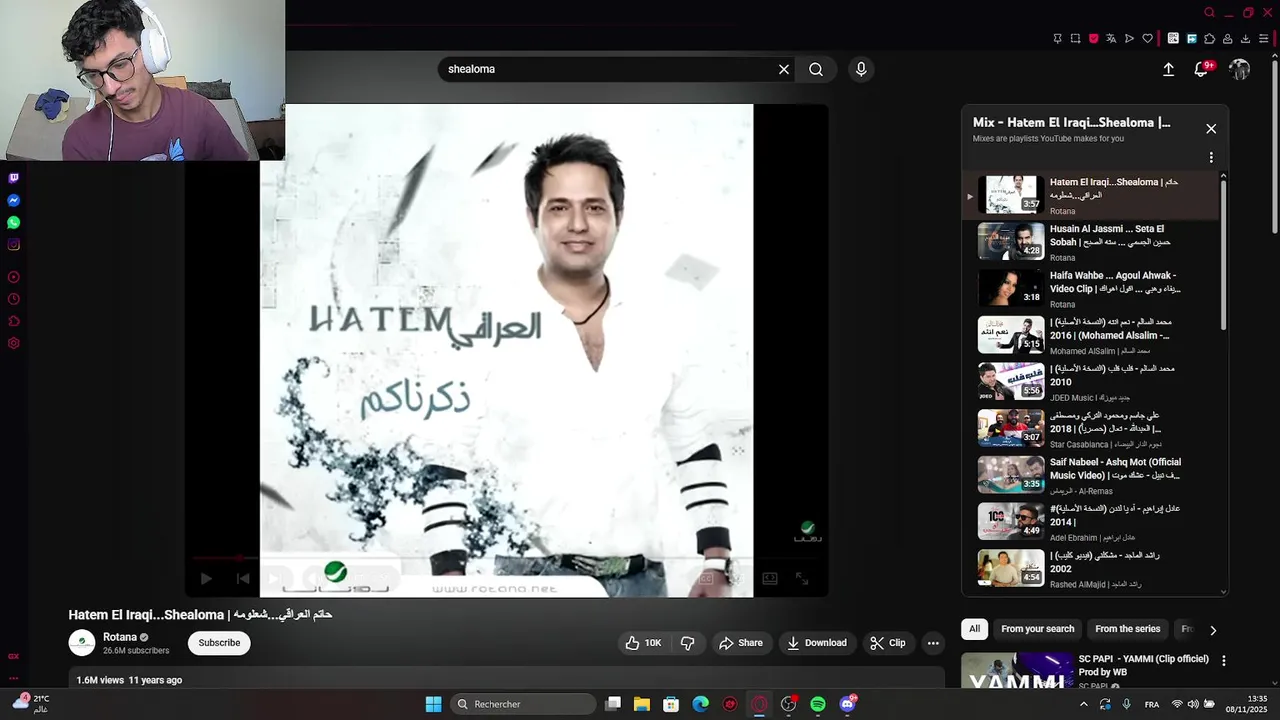Open the Rotana channel name link
The height and width of the screenshot is (720, 1280).
(120, 637)
